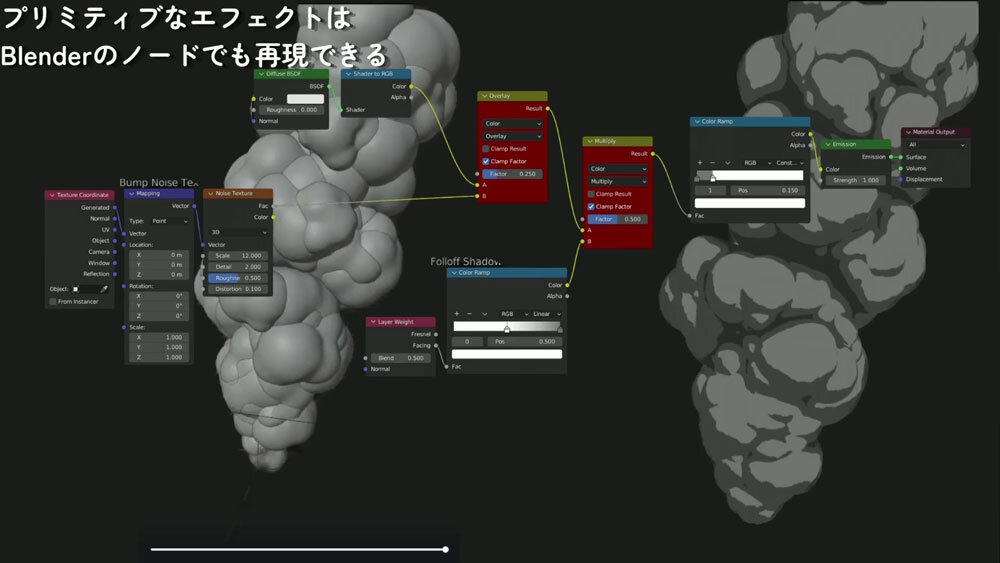Disable Clamp Factor on the Multiply node
This screenshot has width=1000, height=563.
tap(591, 206)
